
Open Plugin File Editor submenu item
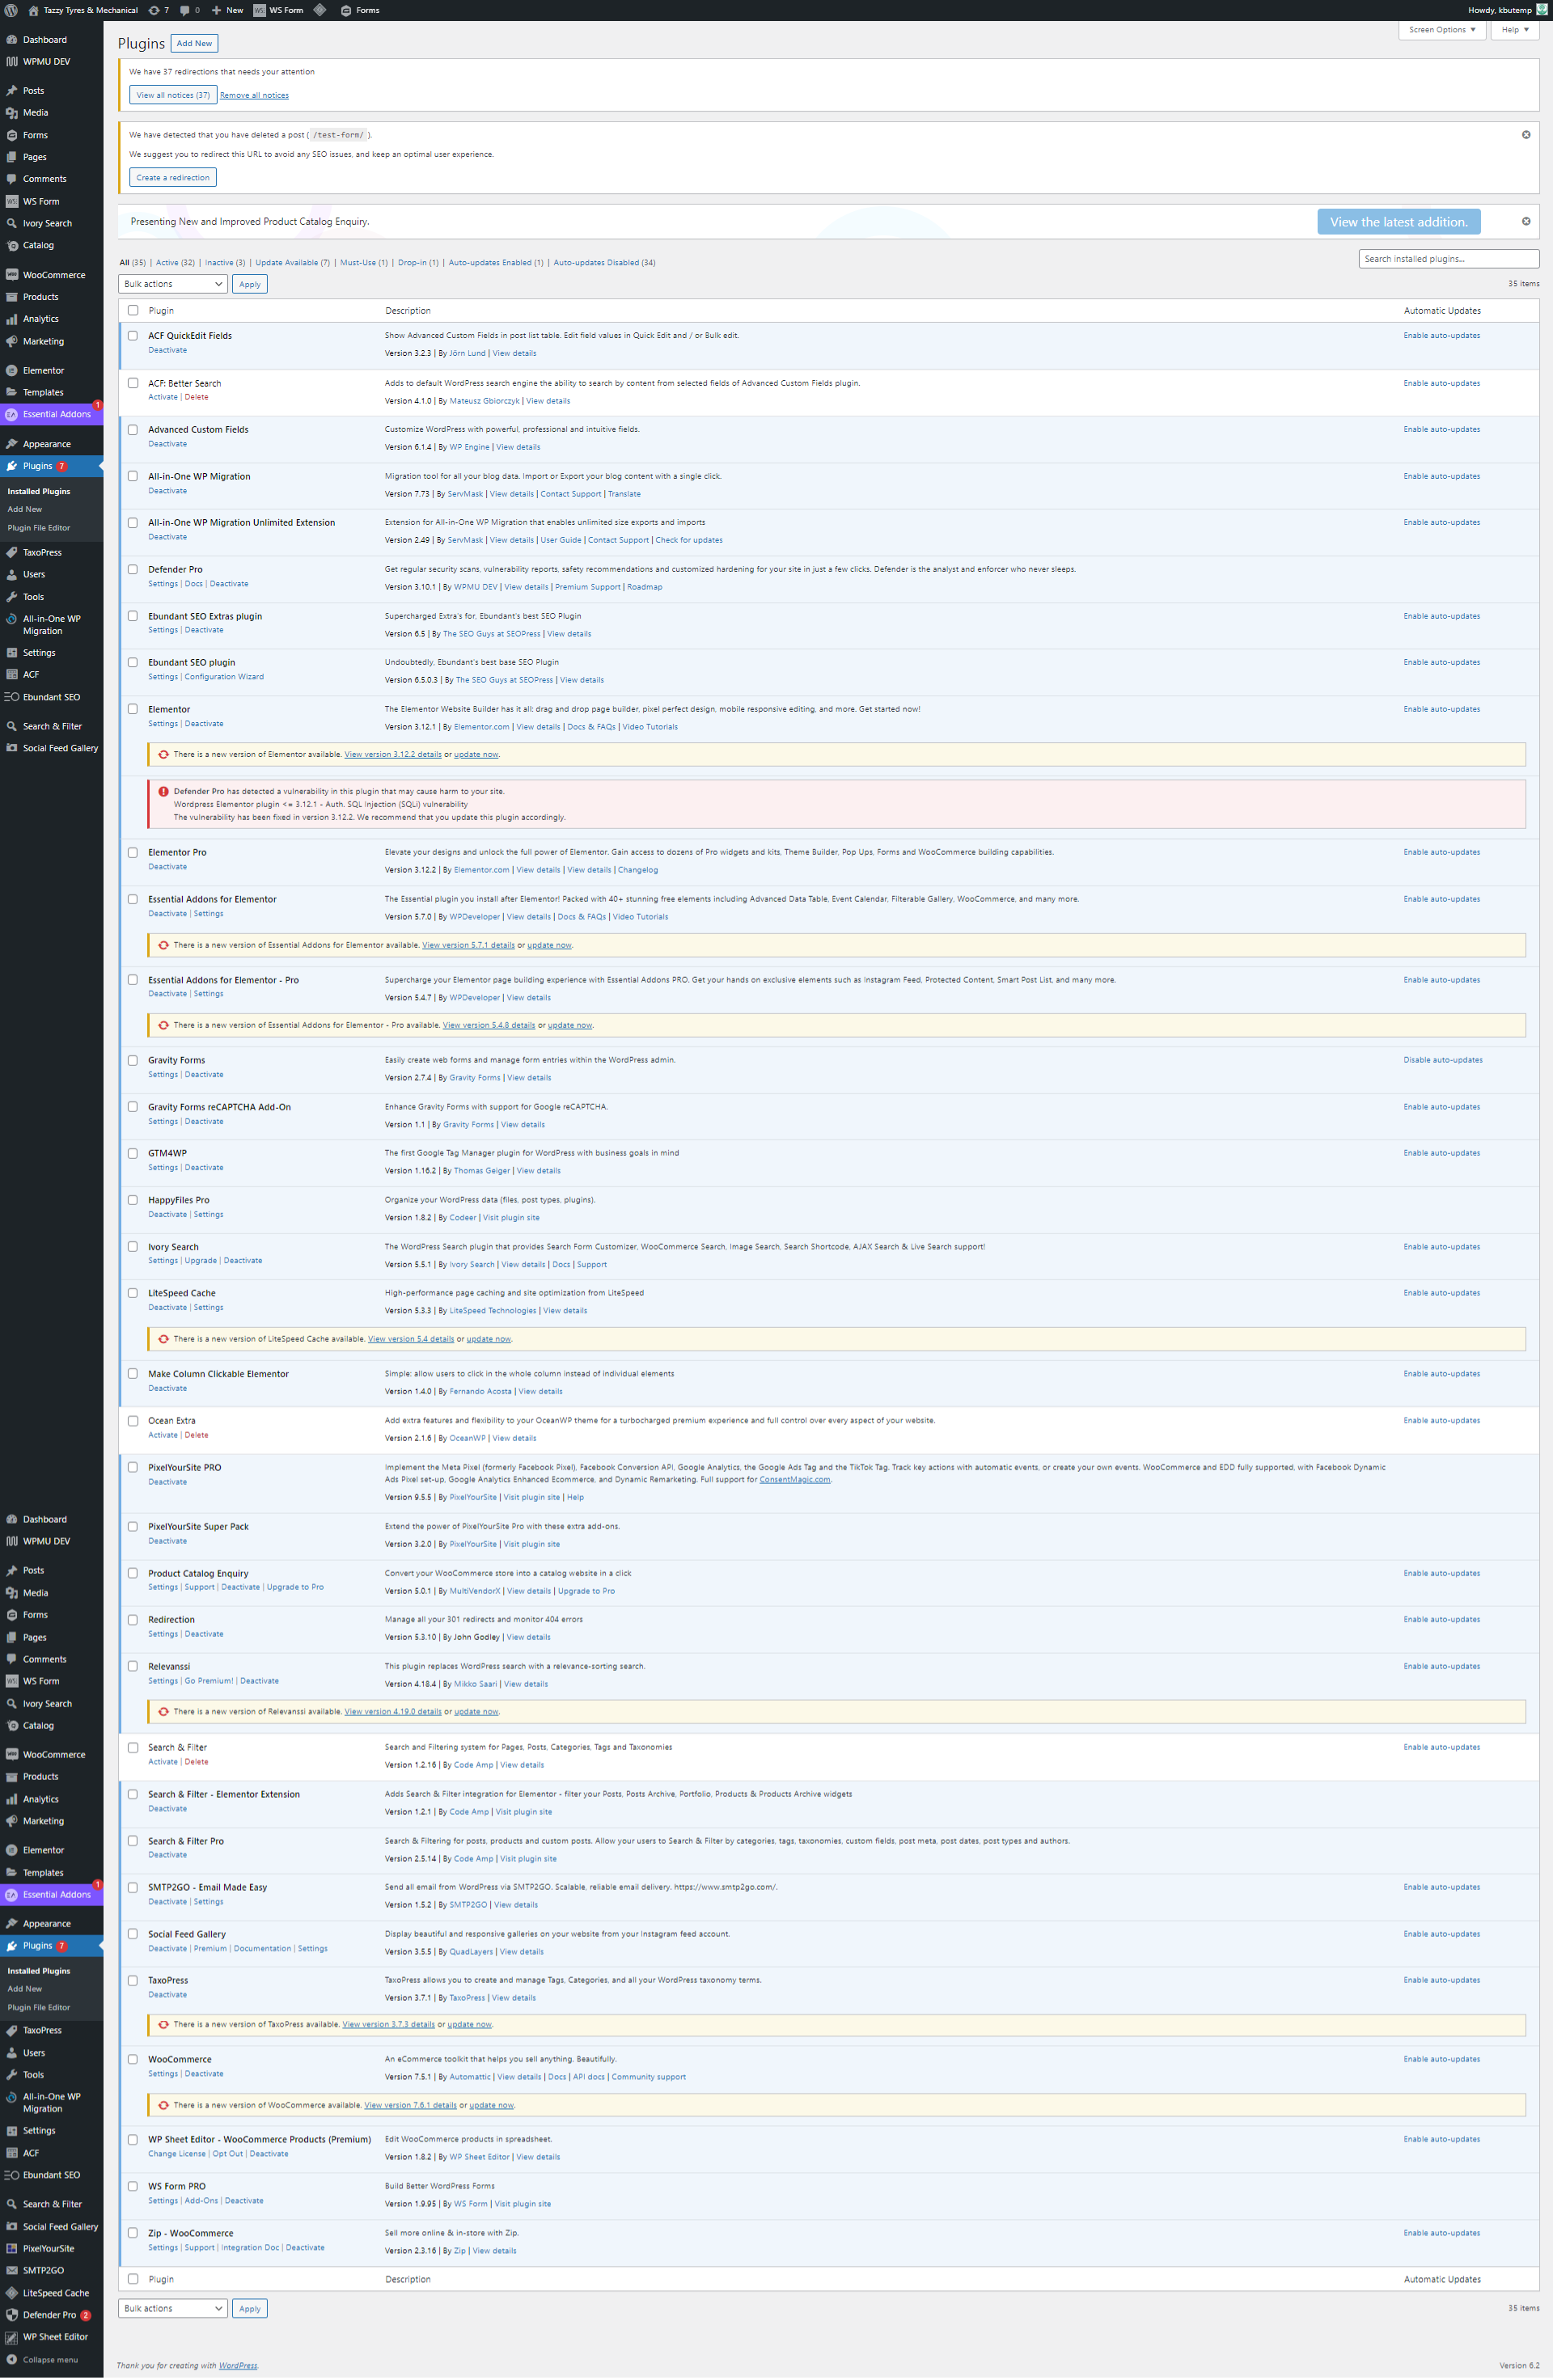39,528
